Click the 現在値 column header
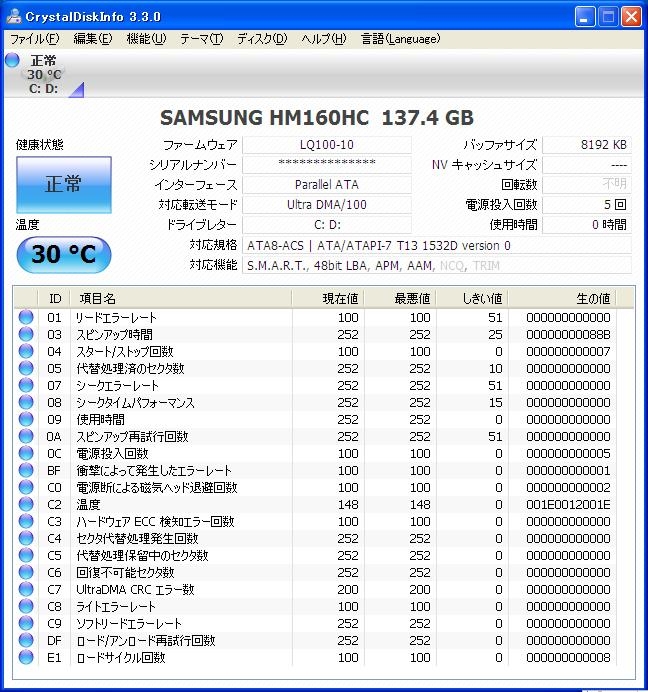This screenshot has width=648, height=692. point(328,299)
